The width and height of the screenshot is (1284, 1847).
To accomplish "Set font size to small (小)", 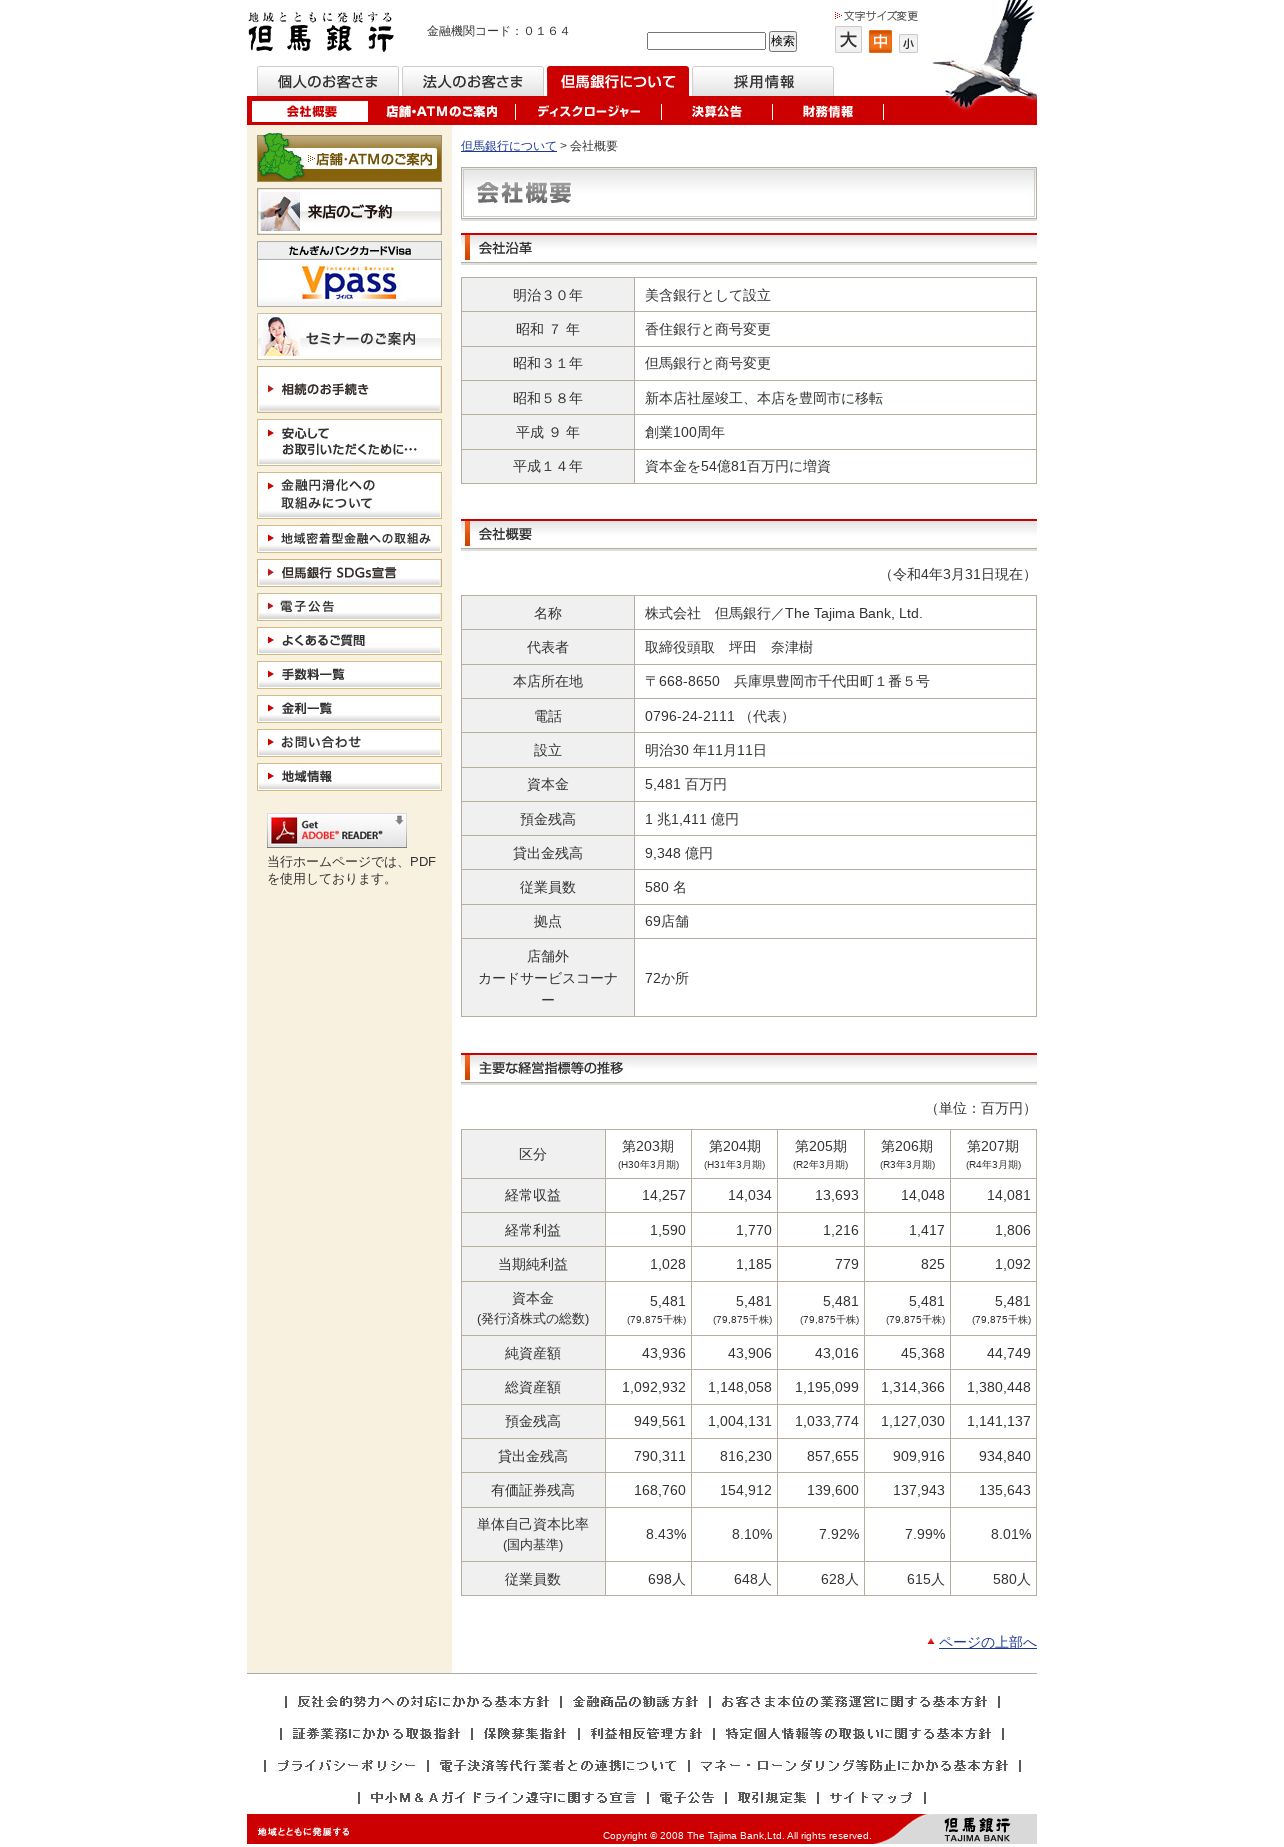I will [x=908, y=43].
